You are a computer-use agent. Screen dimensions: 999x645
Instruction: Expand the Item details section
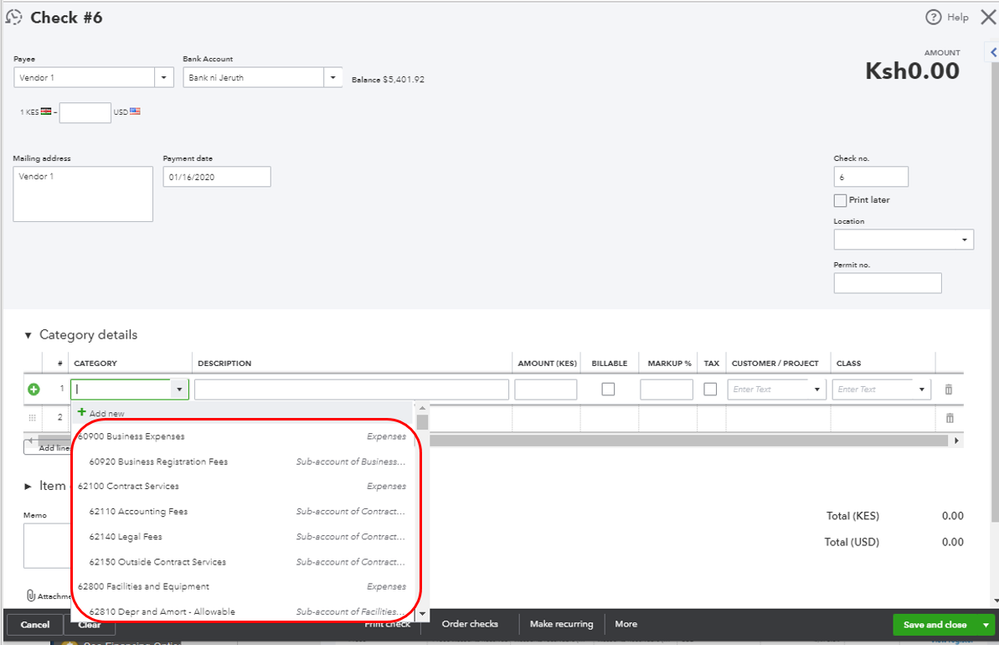coord(27,486)
